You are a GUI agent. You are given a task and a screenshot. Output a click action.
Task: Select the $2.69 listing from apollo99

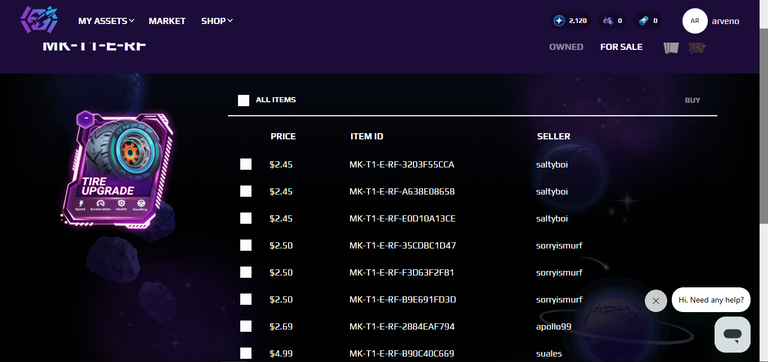[246, 326]
